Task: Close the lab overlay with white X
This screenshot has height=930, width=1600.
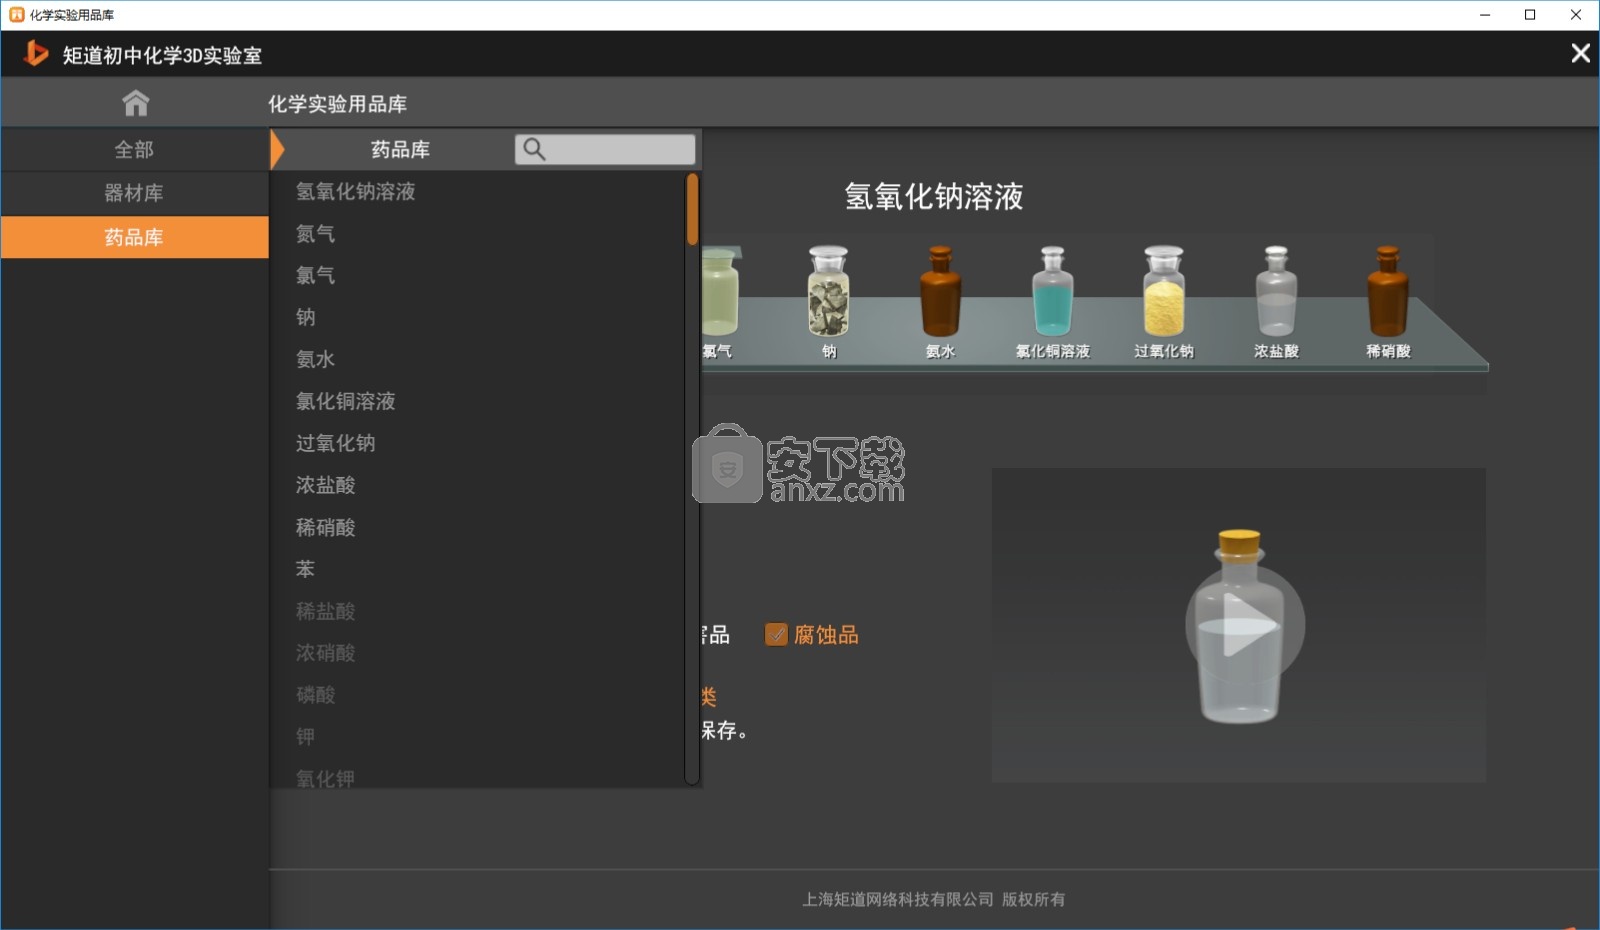Action: [x=1580, y=53]
